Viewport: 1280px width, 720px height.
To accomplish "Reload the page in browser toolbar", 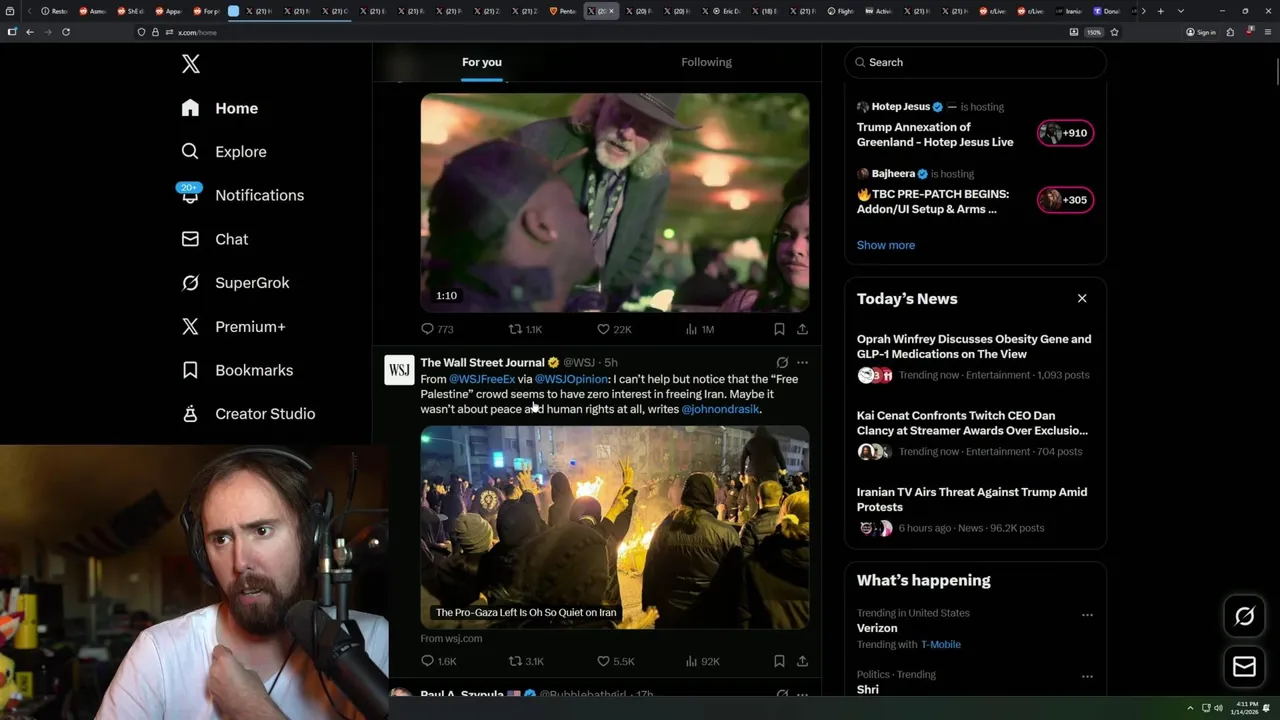I will pos(66,32).
